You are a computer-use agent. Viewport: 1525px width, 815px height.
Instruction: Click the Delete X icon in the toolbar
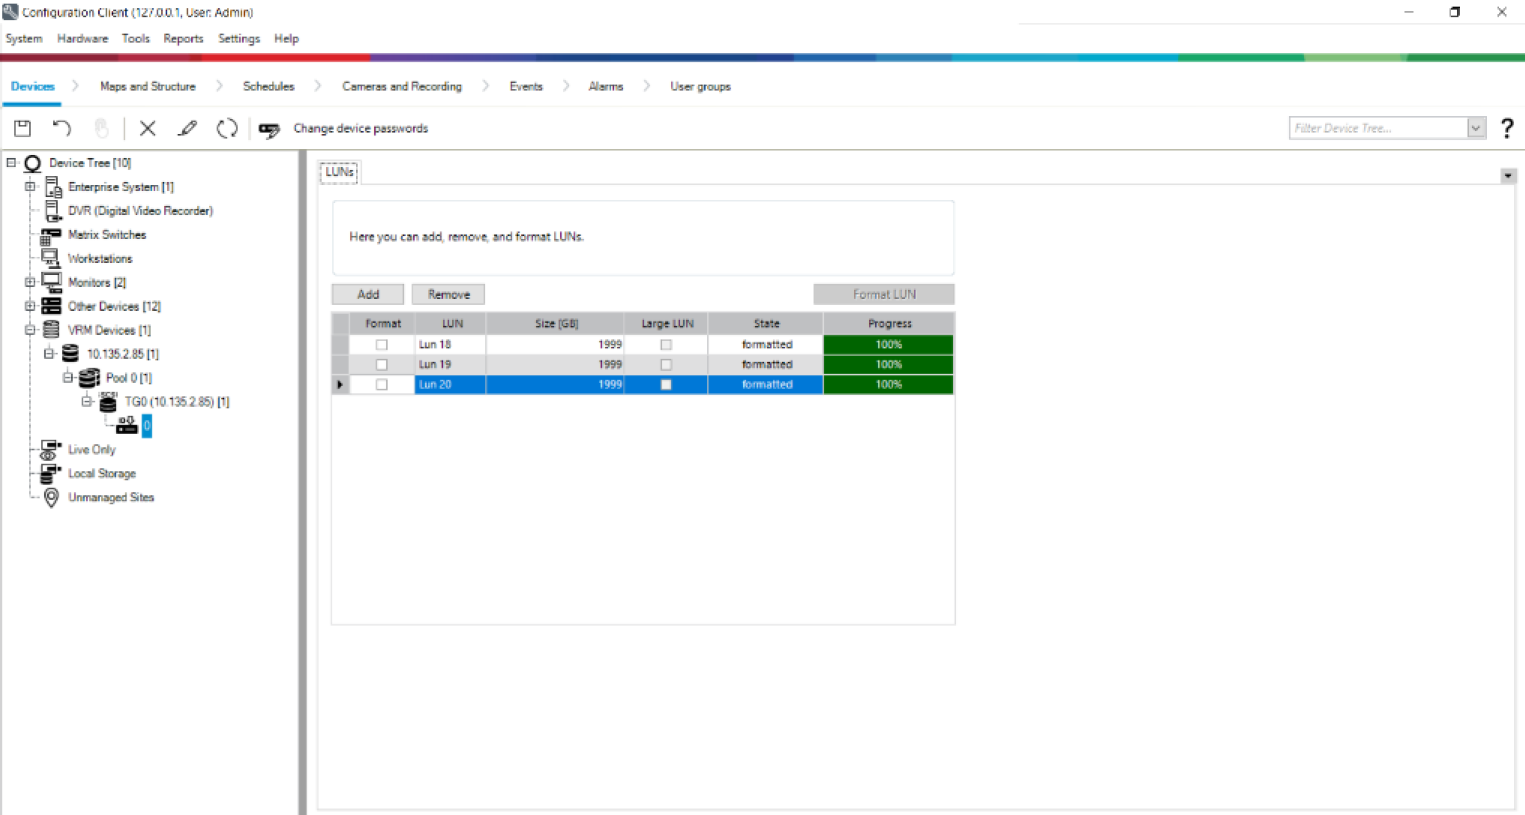coord(147,128)
